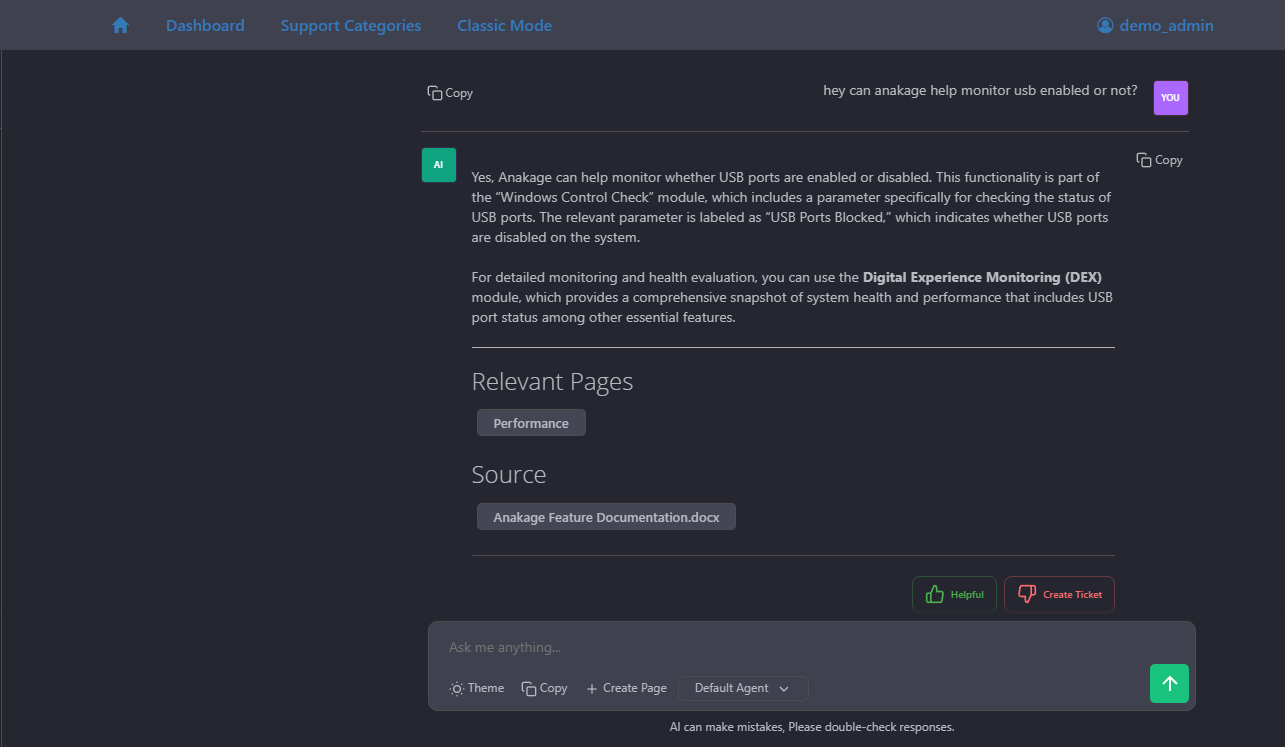Click Create Page in chat toolbar

[x=626, y=688]
